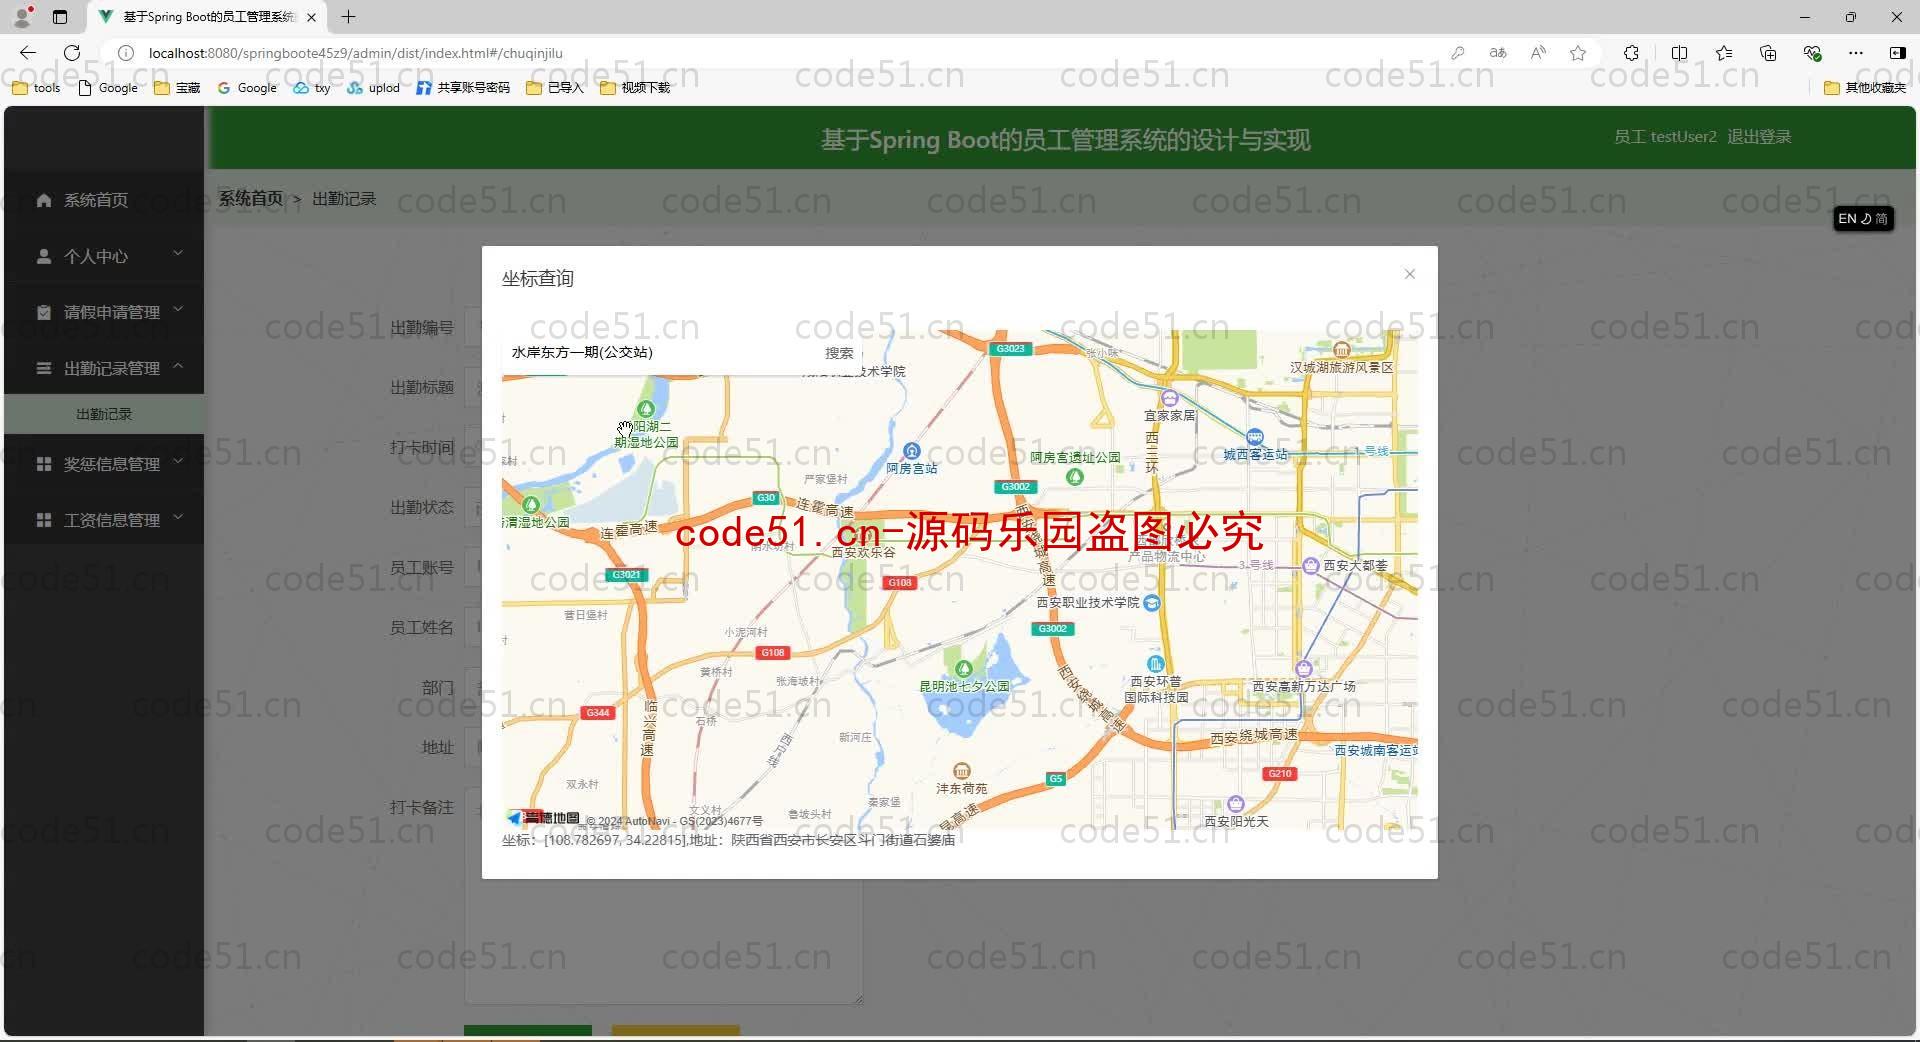Select 出勤记录 submenu item
The height and width of the screenshot is (1042, 1920).
(104, 414)
